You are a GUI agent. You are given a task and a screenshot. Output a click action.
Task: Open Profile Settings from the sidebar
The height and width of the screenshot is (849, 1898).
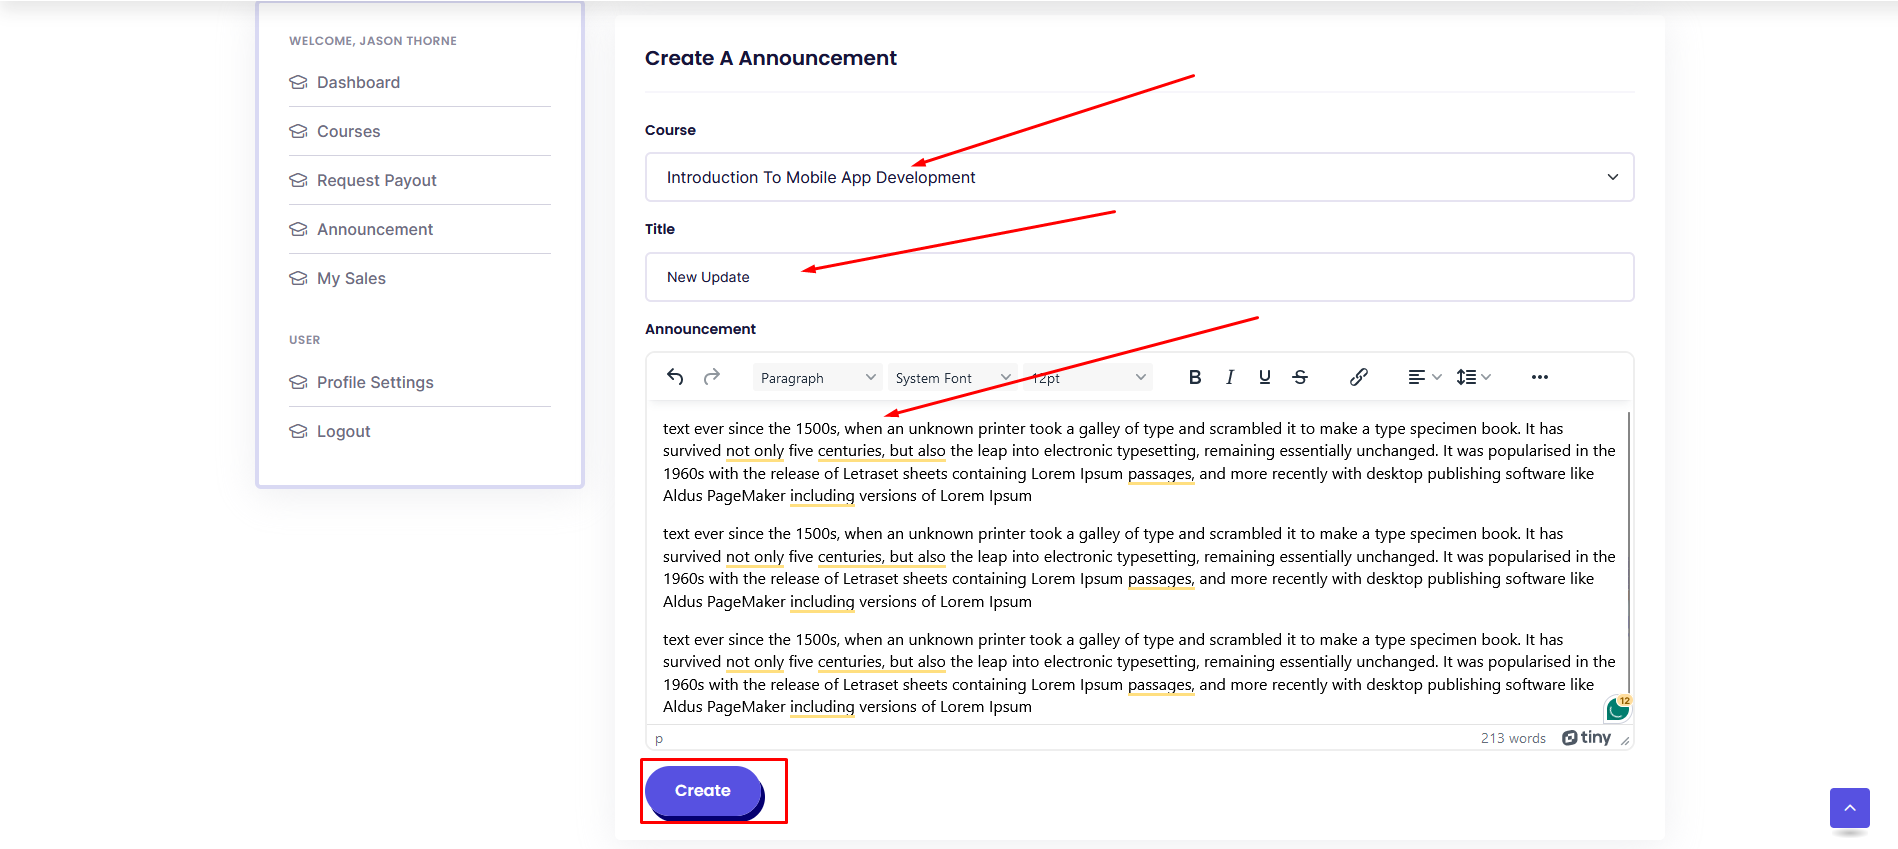[375, 382]
